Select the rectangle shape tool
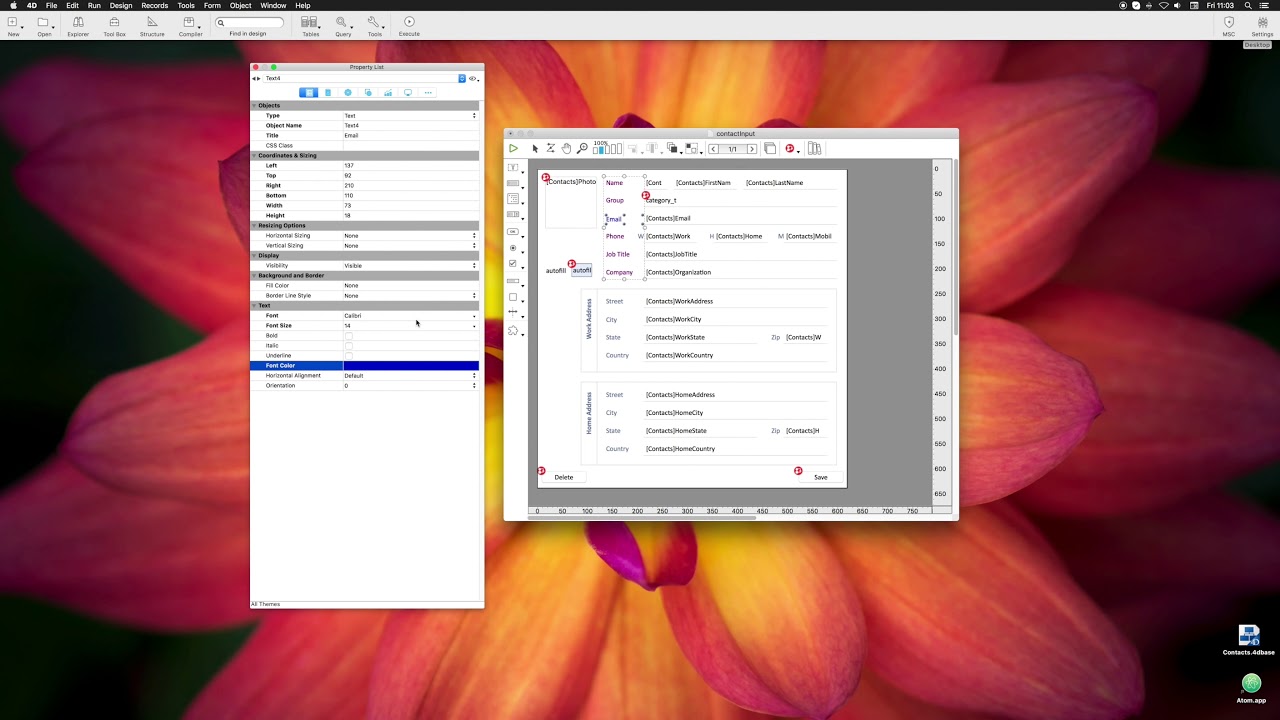This screenshot has height=720, width=1280. pyautogui.click(x=513, y=297)
